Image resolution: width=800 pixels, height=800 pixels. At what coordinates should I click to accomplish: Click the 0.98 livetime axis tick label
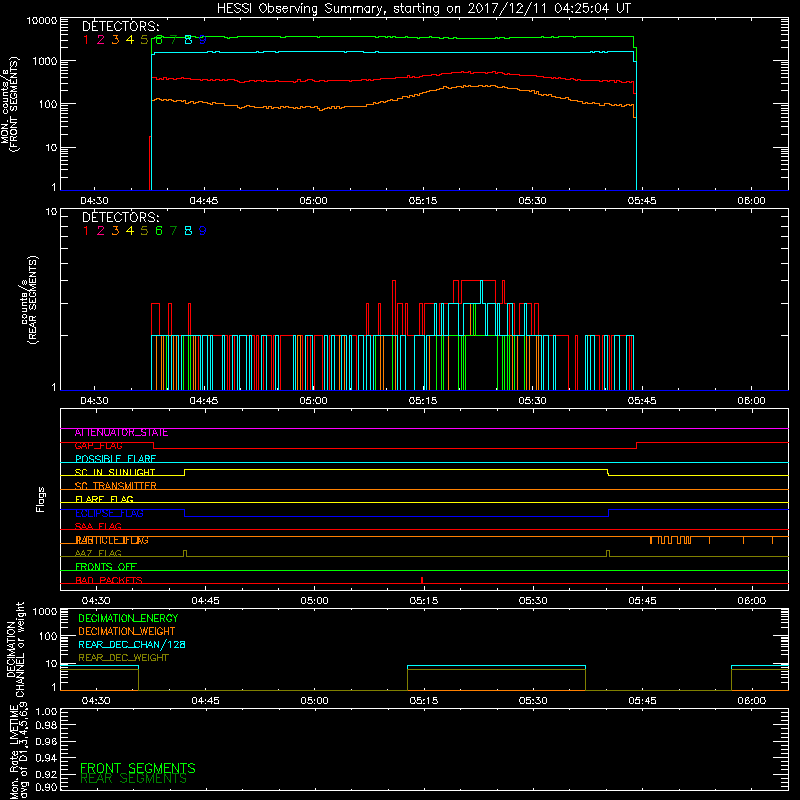pos(46,726)
